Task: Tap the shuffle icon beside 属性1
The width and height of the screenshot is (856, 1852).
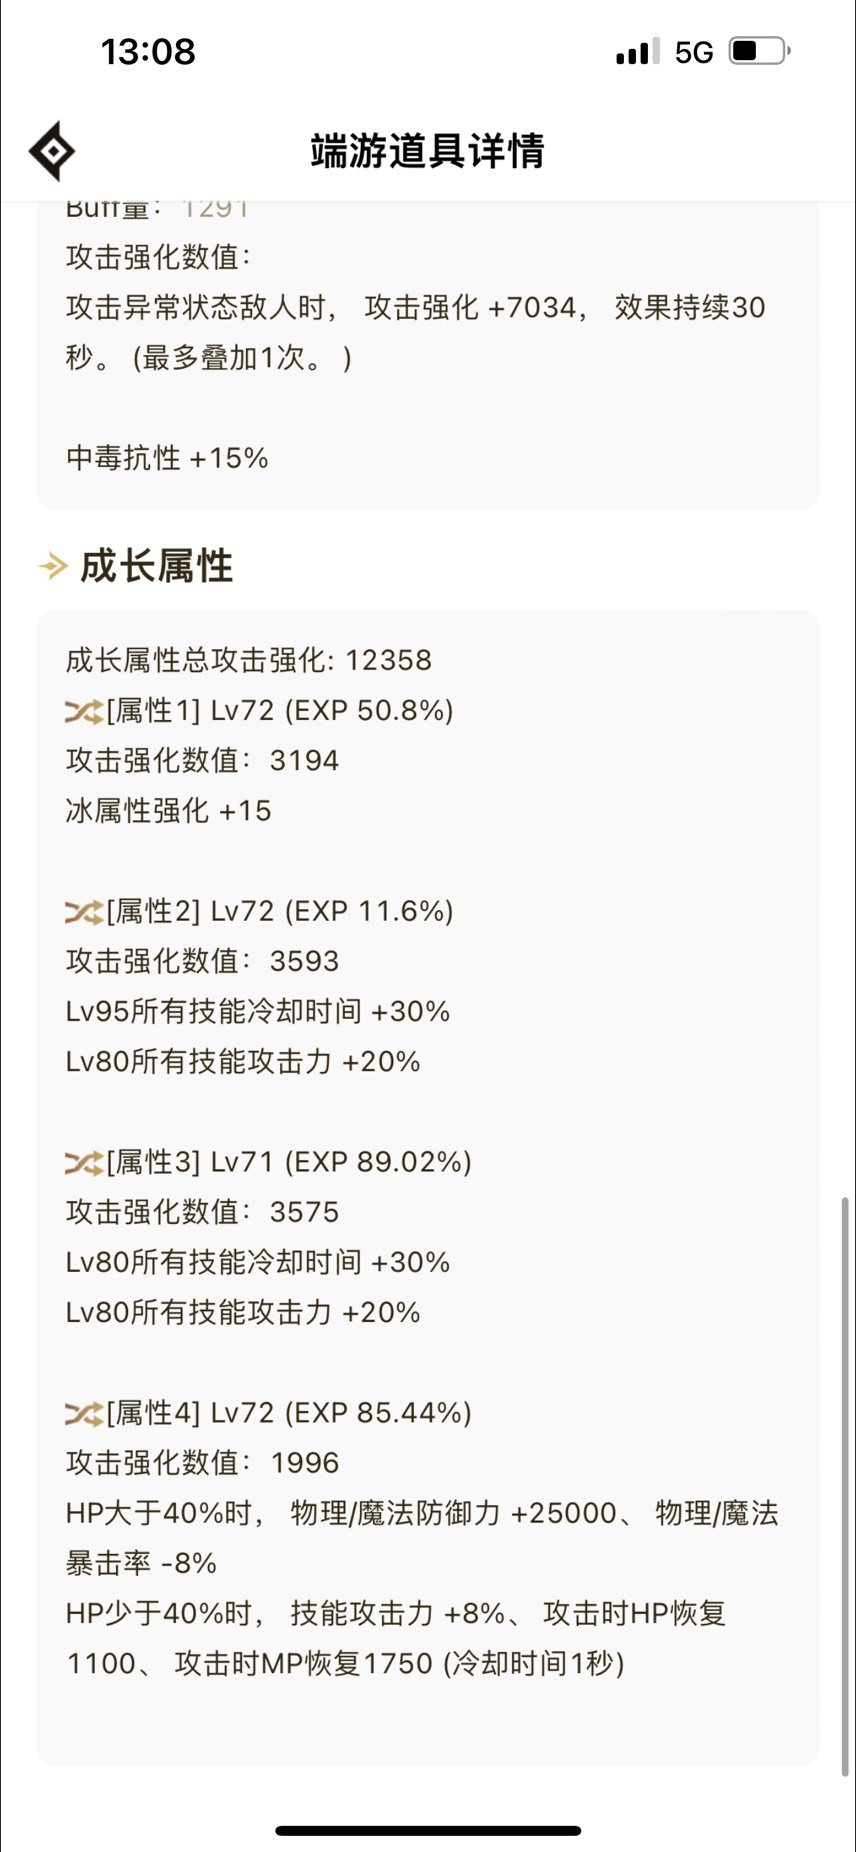Action: tap(84, 712)
